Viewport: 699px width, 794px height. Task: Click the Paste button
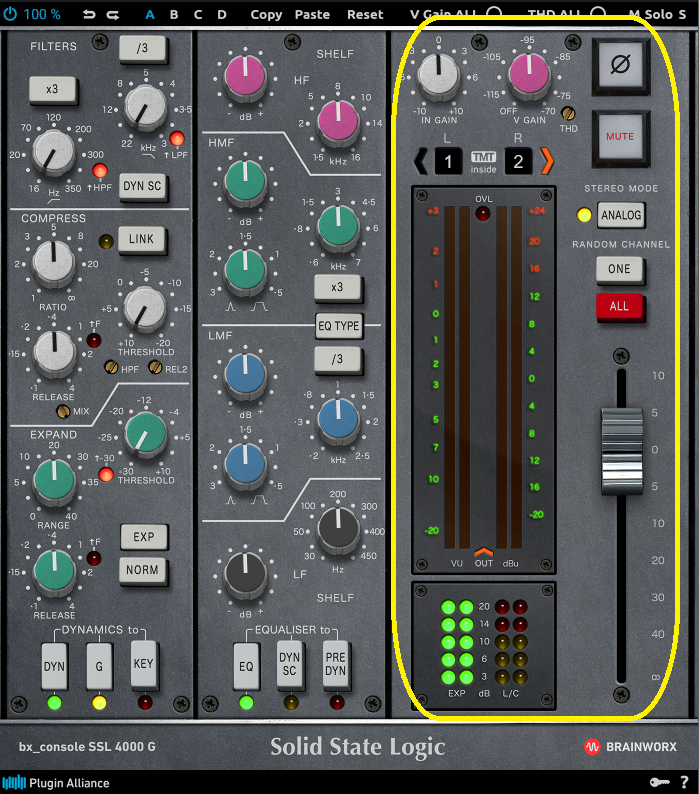[x=313, y=15]
